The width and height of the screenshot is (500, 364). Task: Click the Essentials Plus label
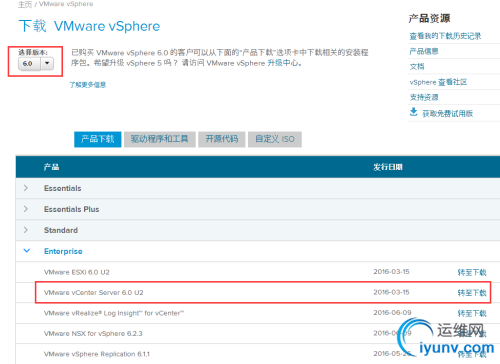click(x=72, y=209)
